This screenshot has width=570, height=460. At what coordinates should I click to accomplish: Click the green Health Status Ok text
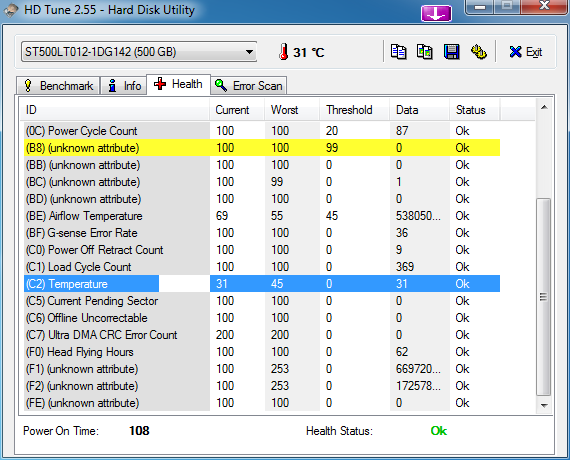click(x=439, y=431)
